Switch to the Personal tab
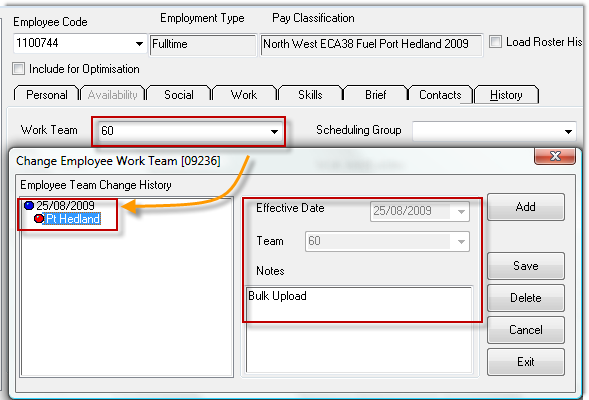This screenshot has width=589, height=400. pos(47,95)
